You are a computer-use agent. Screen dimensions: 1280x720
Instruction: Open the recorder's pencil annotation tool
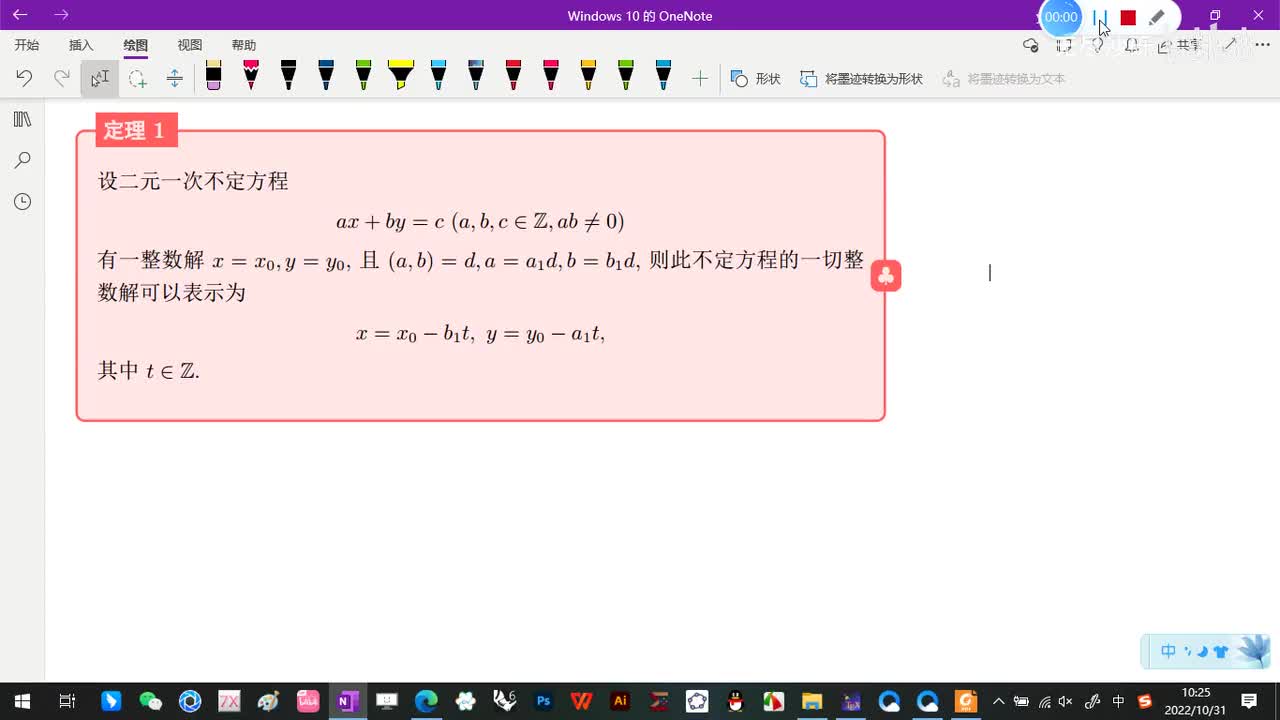click(x=1157, y=17)
